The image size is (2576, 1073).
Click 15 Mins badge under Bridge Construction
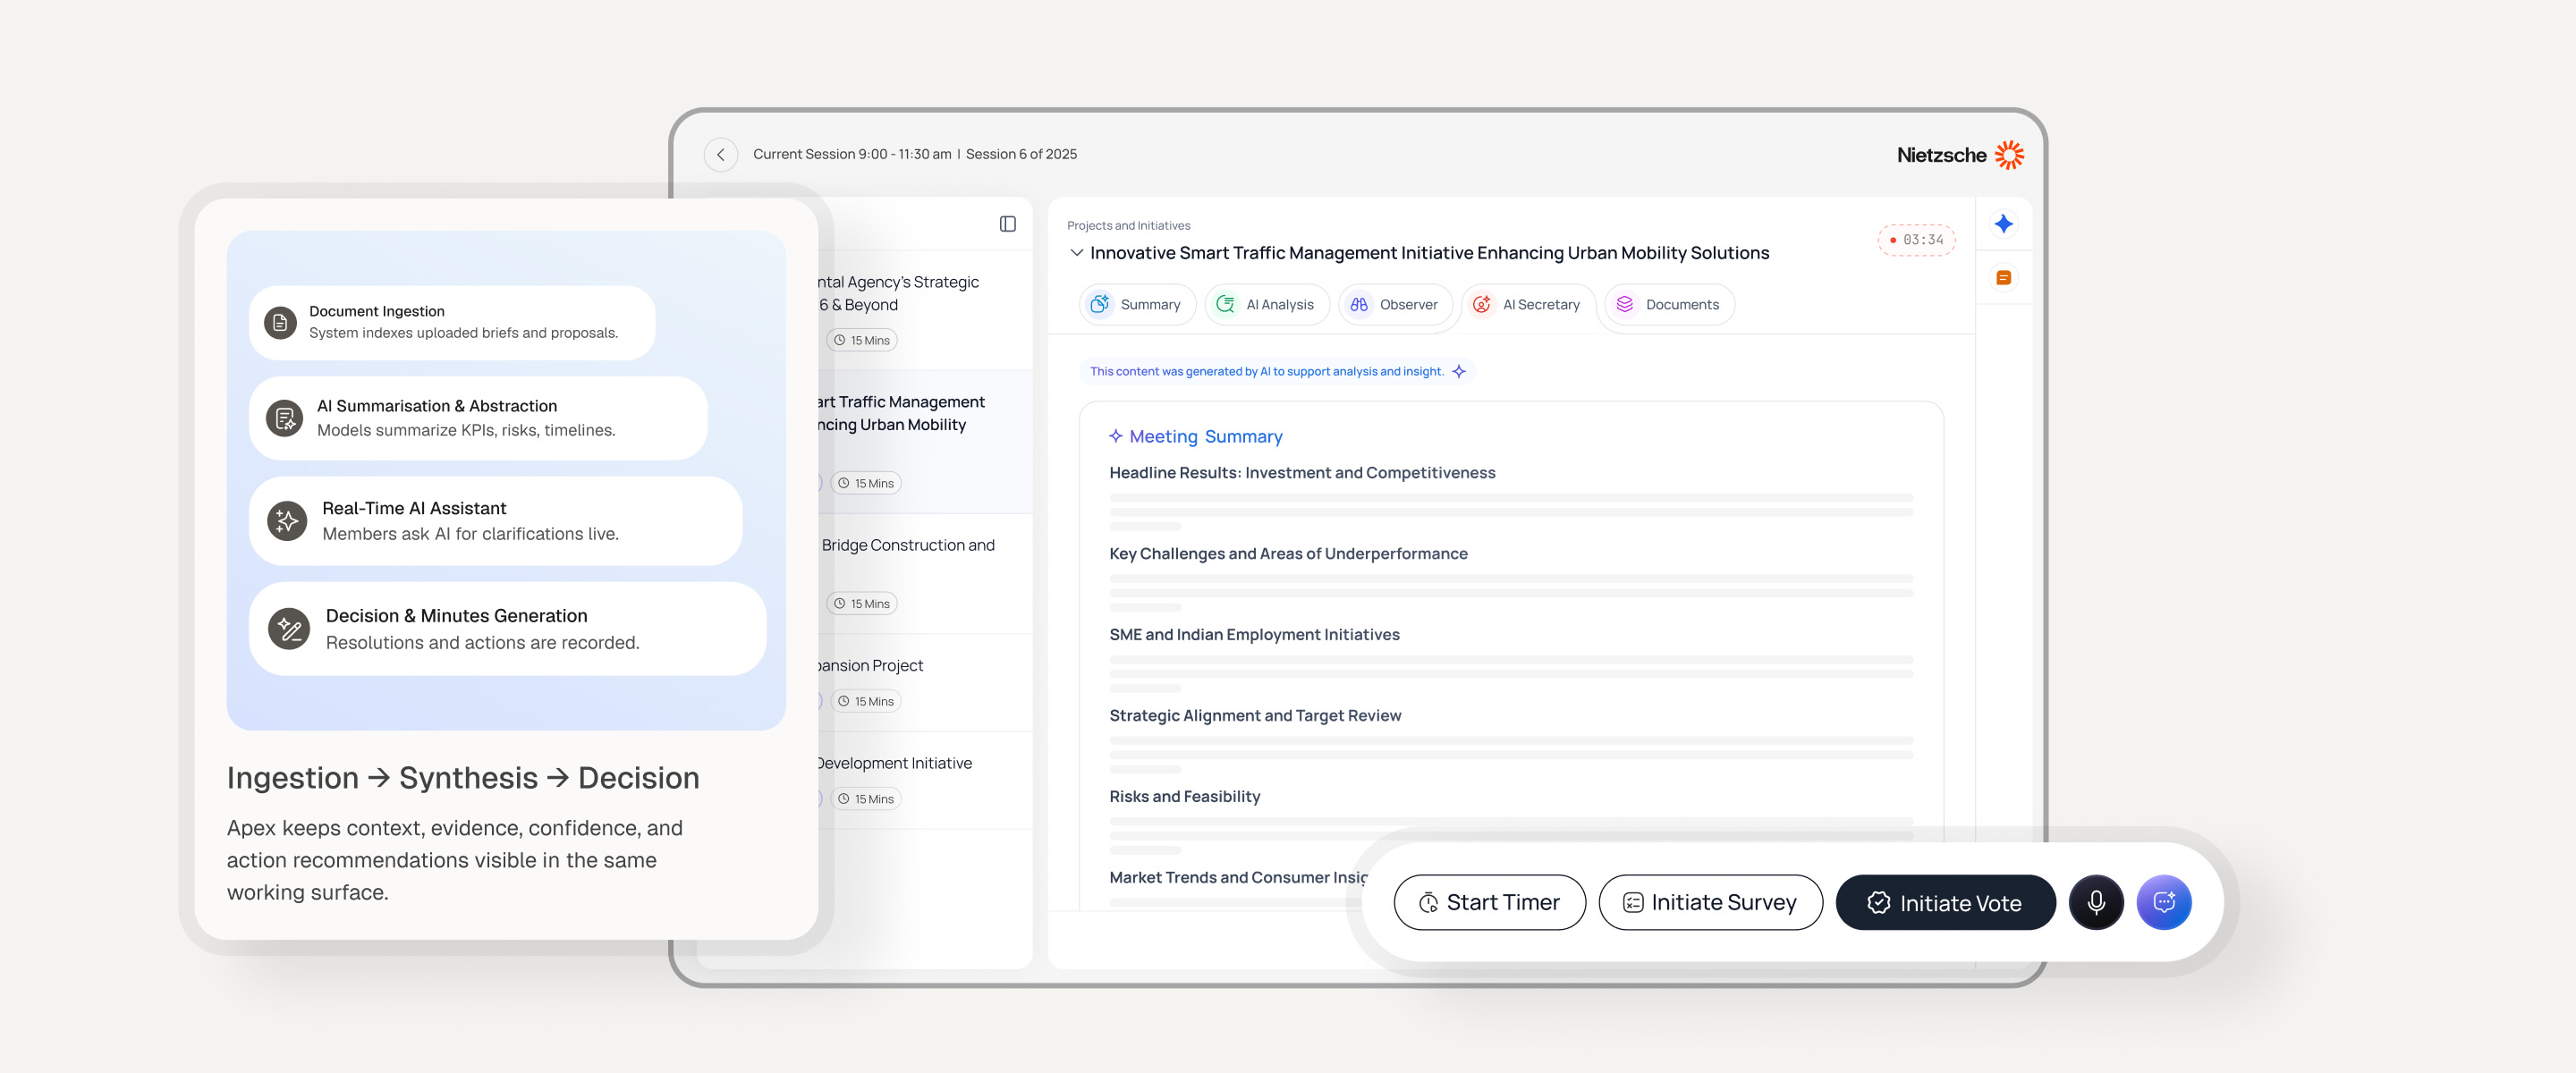click(x=862, y=604)
